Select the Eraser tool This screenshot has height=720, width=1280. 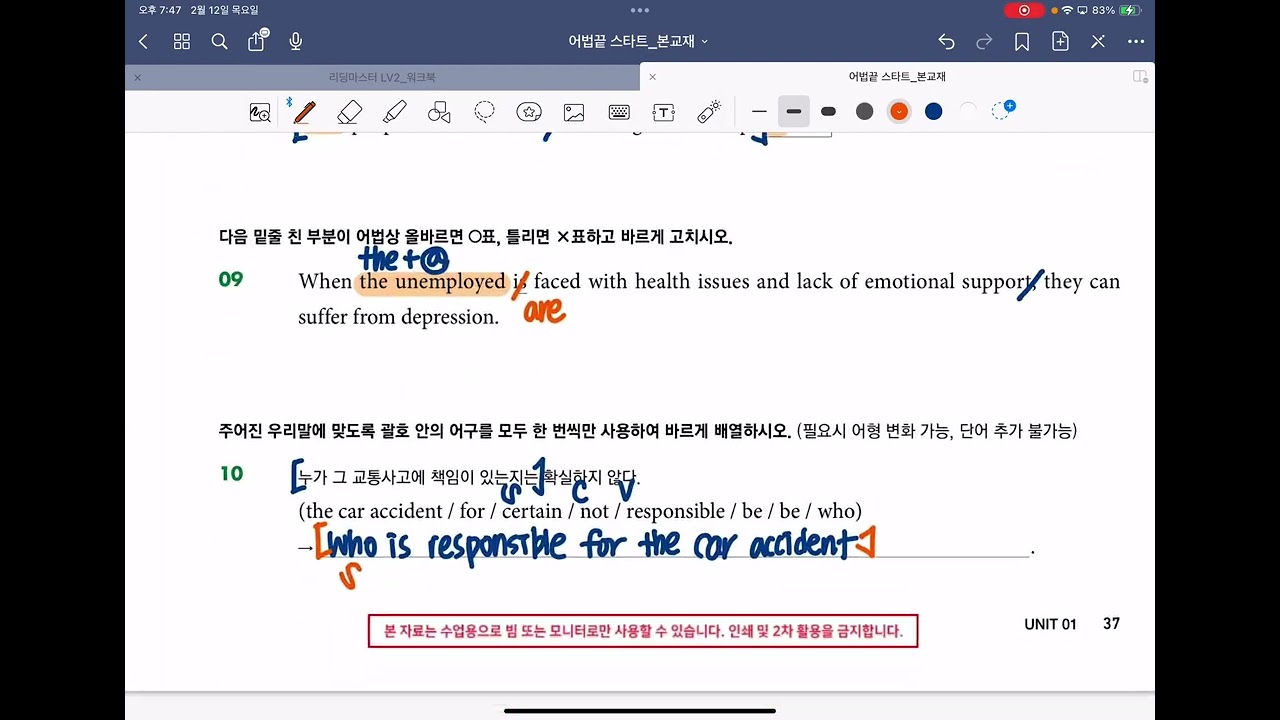349,112
